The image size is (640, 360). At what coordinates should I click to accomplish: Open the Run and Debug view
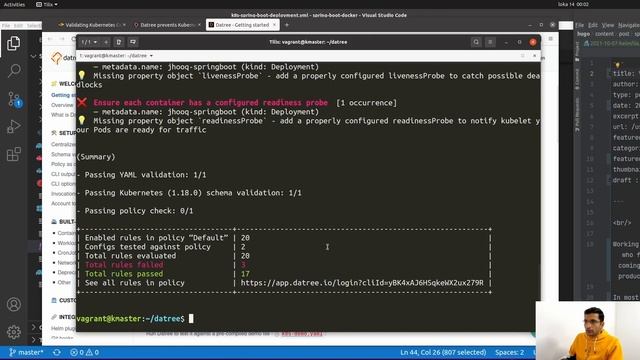click(x=13, y=127)
